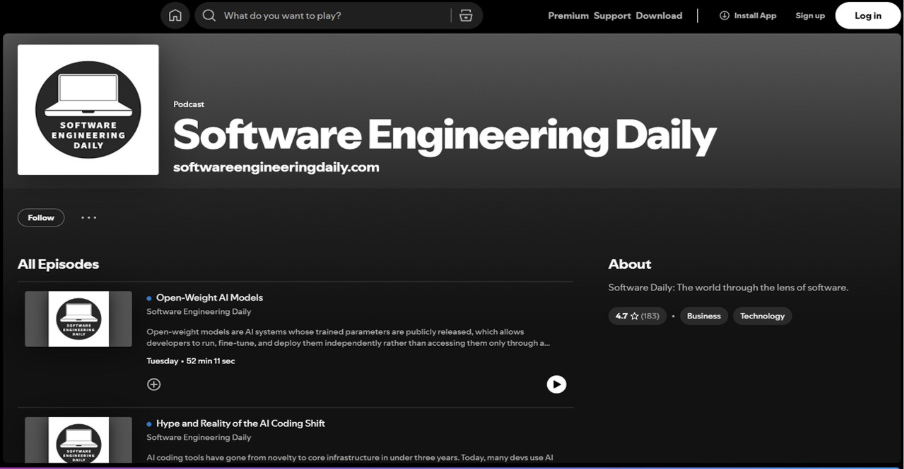Screen dimensions: 904x469
Task: Click the large podcast cover art
Action: coord(88,110)
